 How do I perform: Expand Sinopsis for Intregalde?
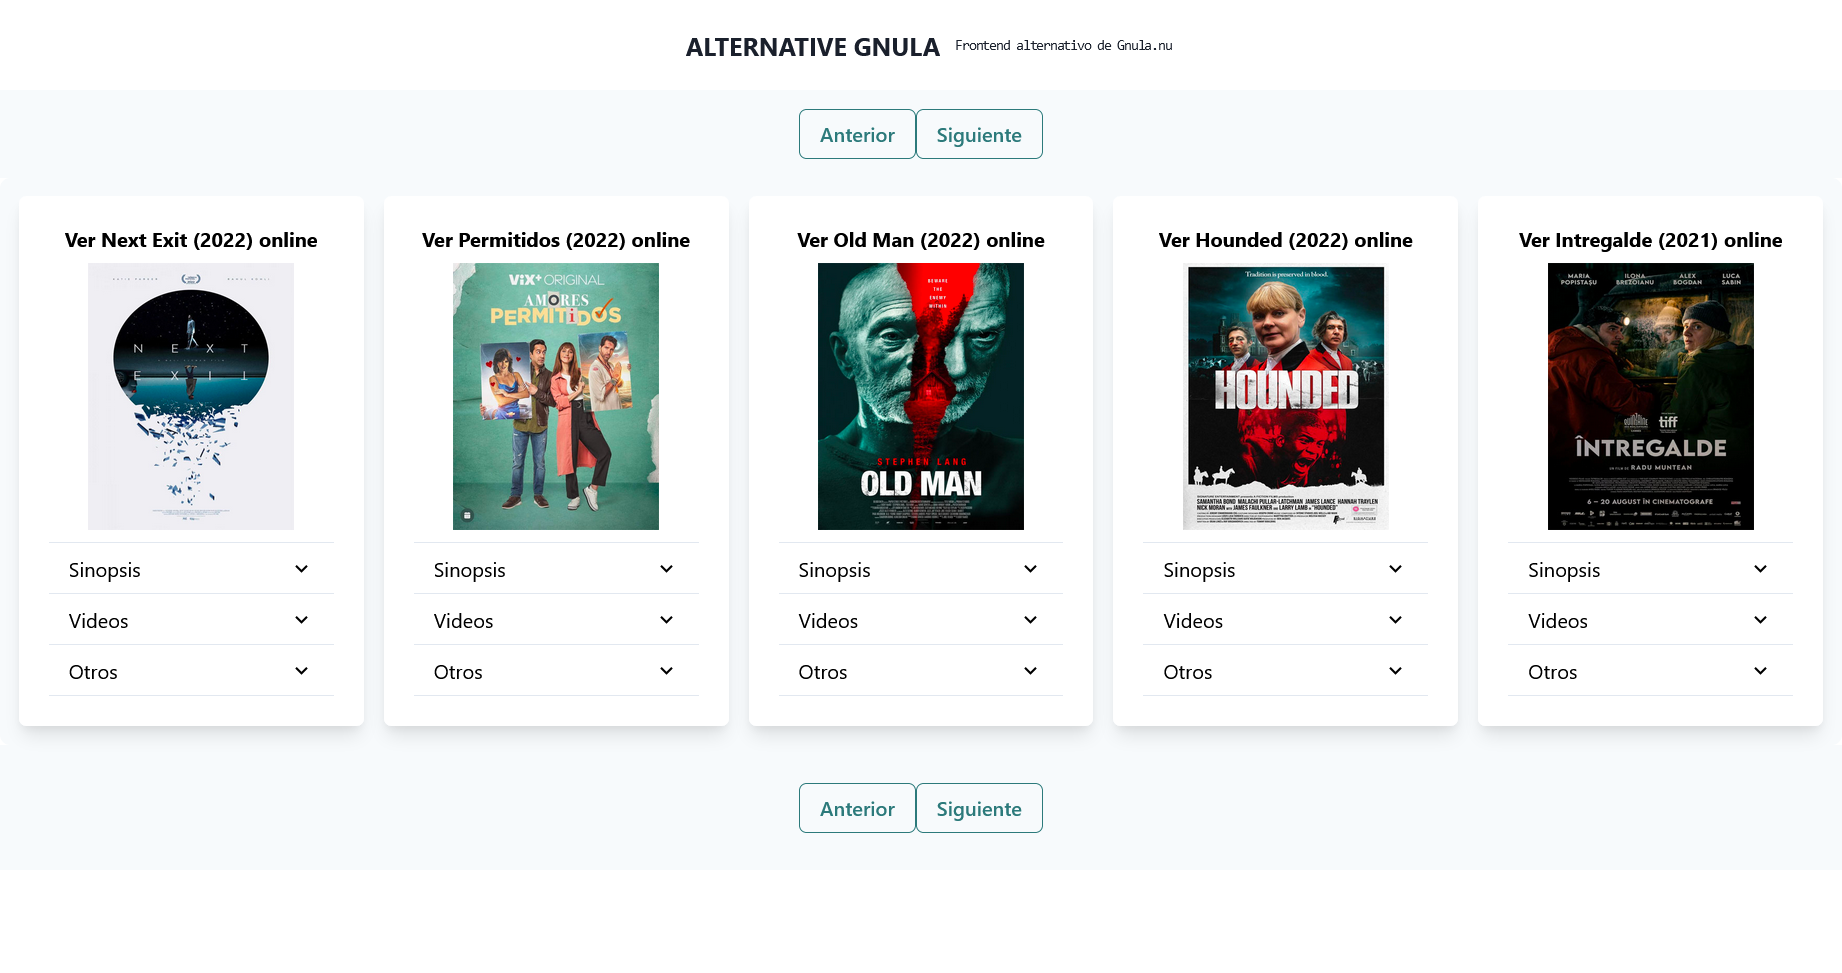tap(1651, 569)
